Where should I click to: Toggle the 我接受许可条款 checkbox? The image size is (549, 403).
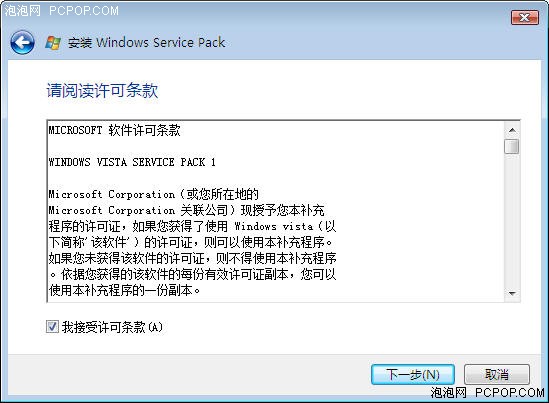pos(52,327)
